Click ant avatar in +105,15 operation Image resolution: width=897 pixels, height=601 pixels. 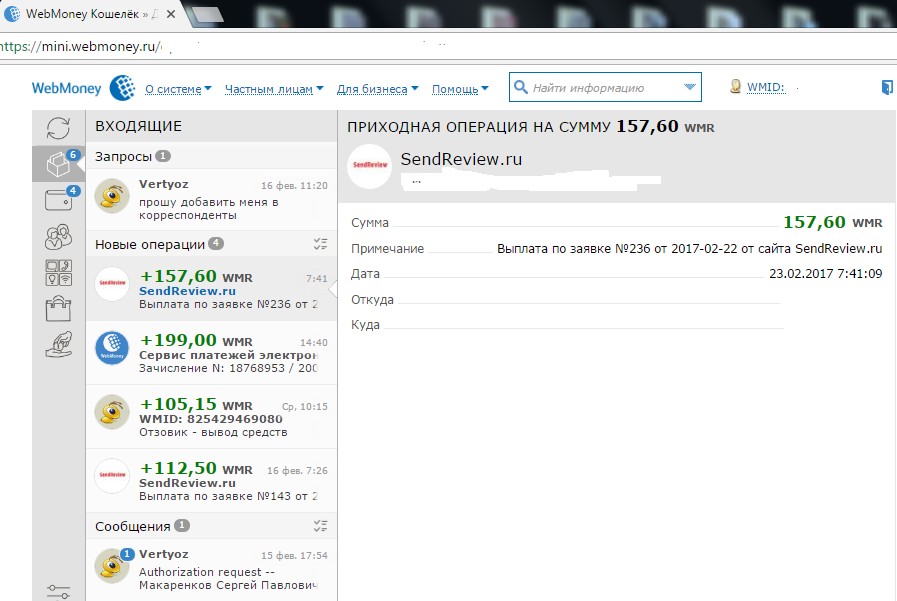point(112,412)
